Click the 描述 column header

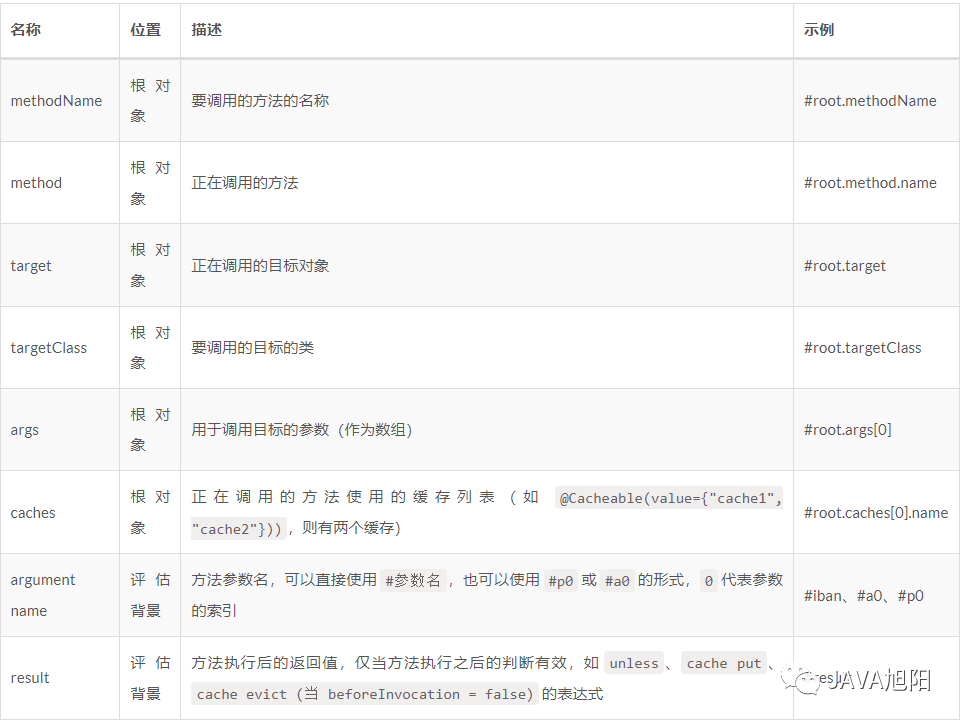point(205,30)
